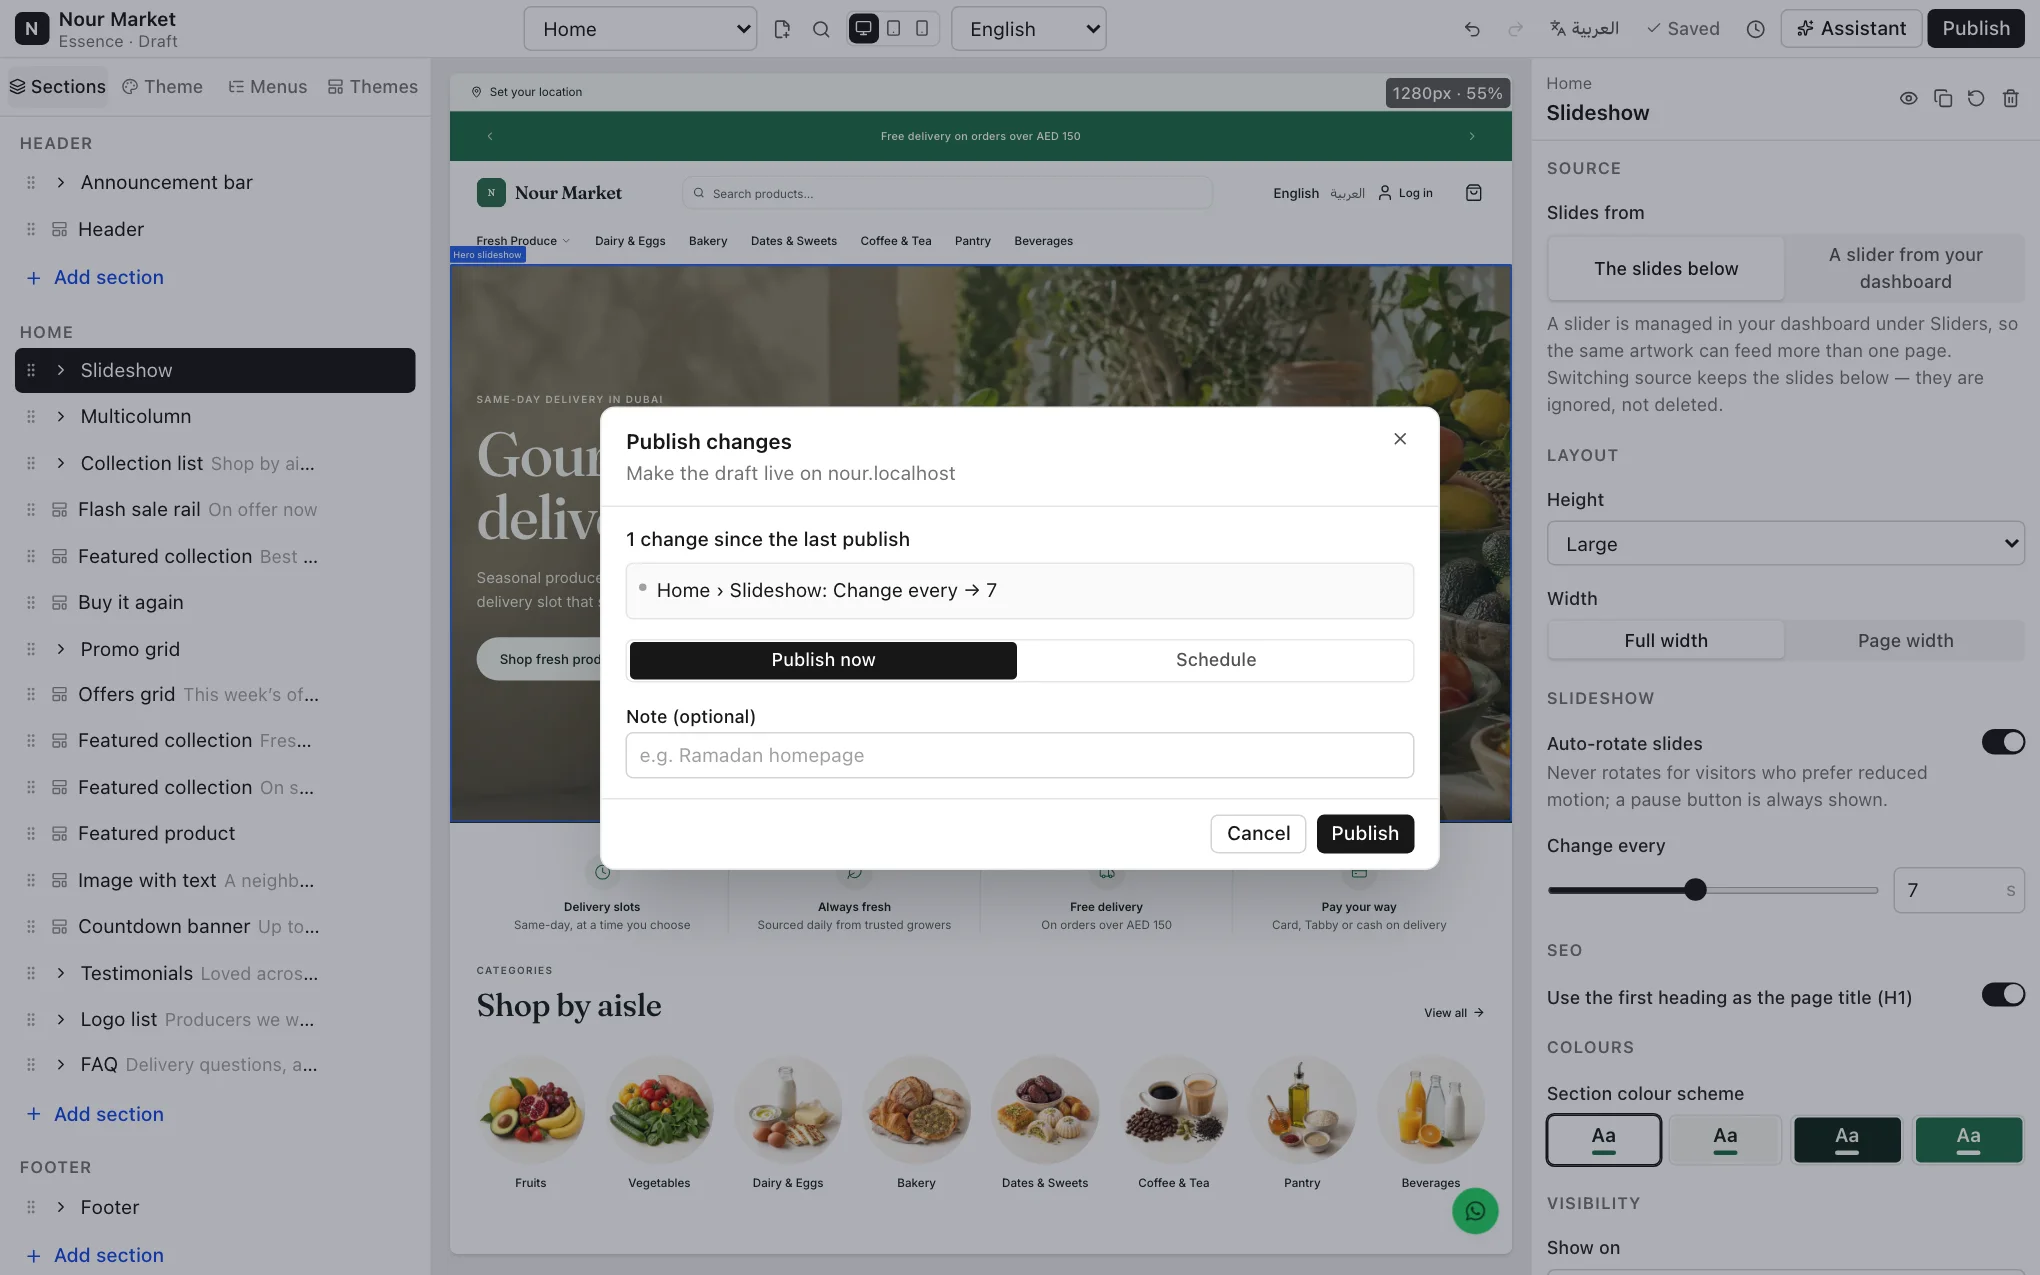Switch to the Menus tab

point(267,87)
